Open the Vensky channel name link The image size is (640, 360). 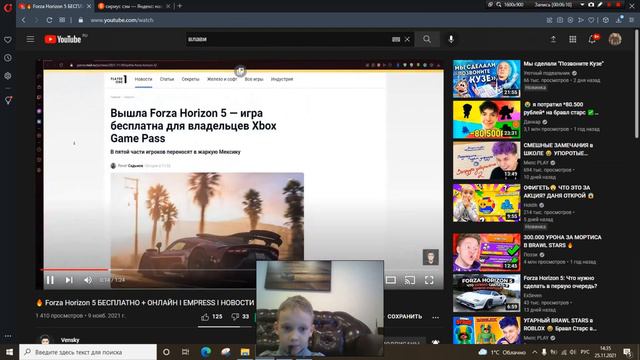tap(70, 340)
